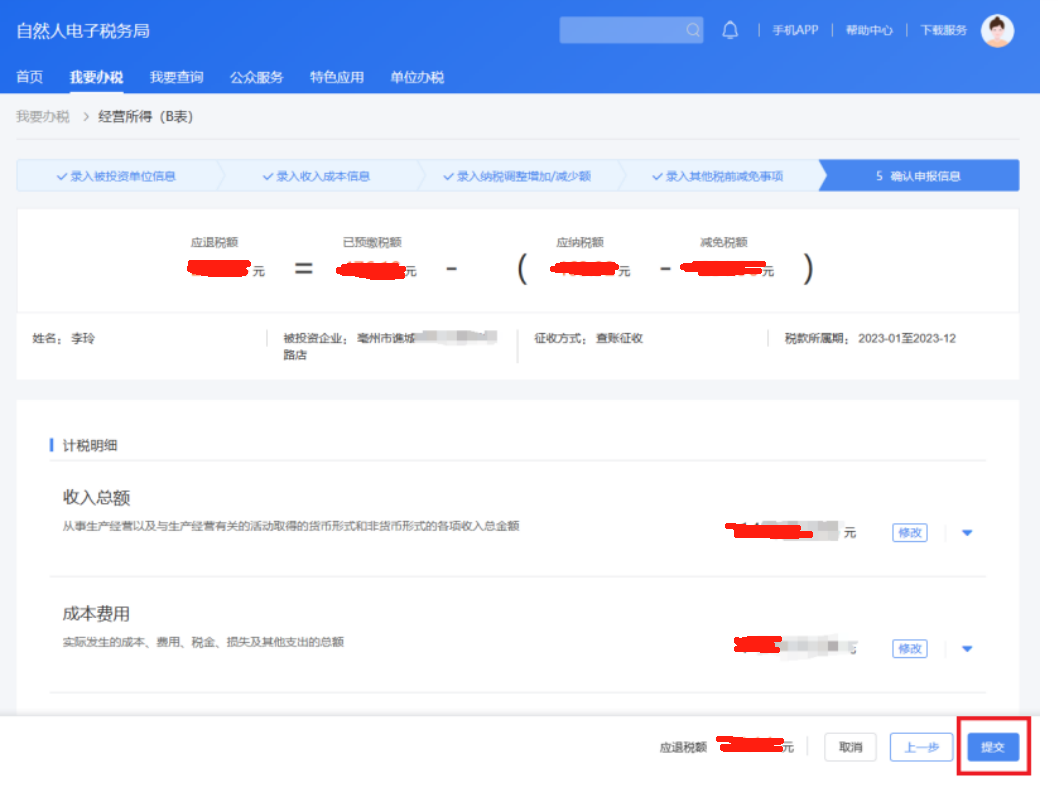1058x788 pixels.
Task: Open the user avatar profile
Action: pyautogui.click(x=997, y=31)
